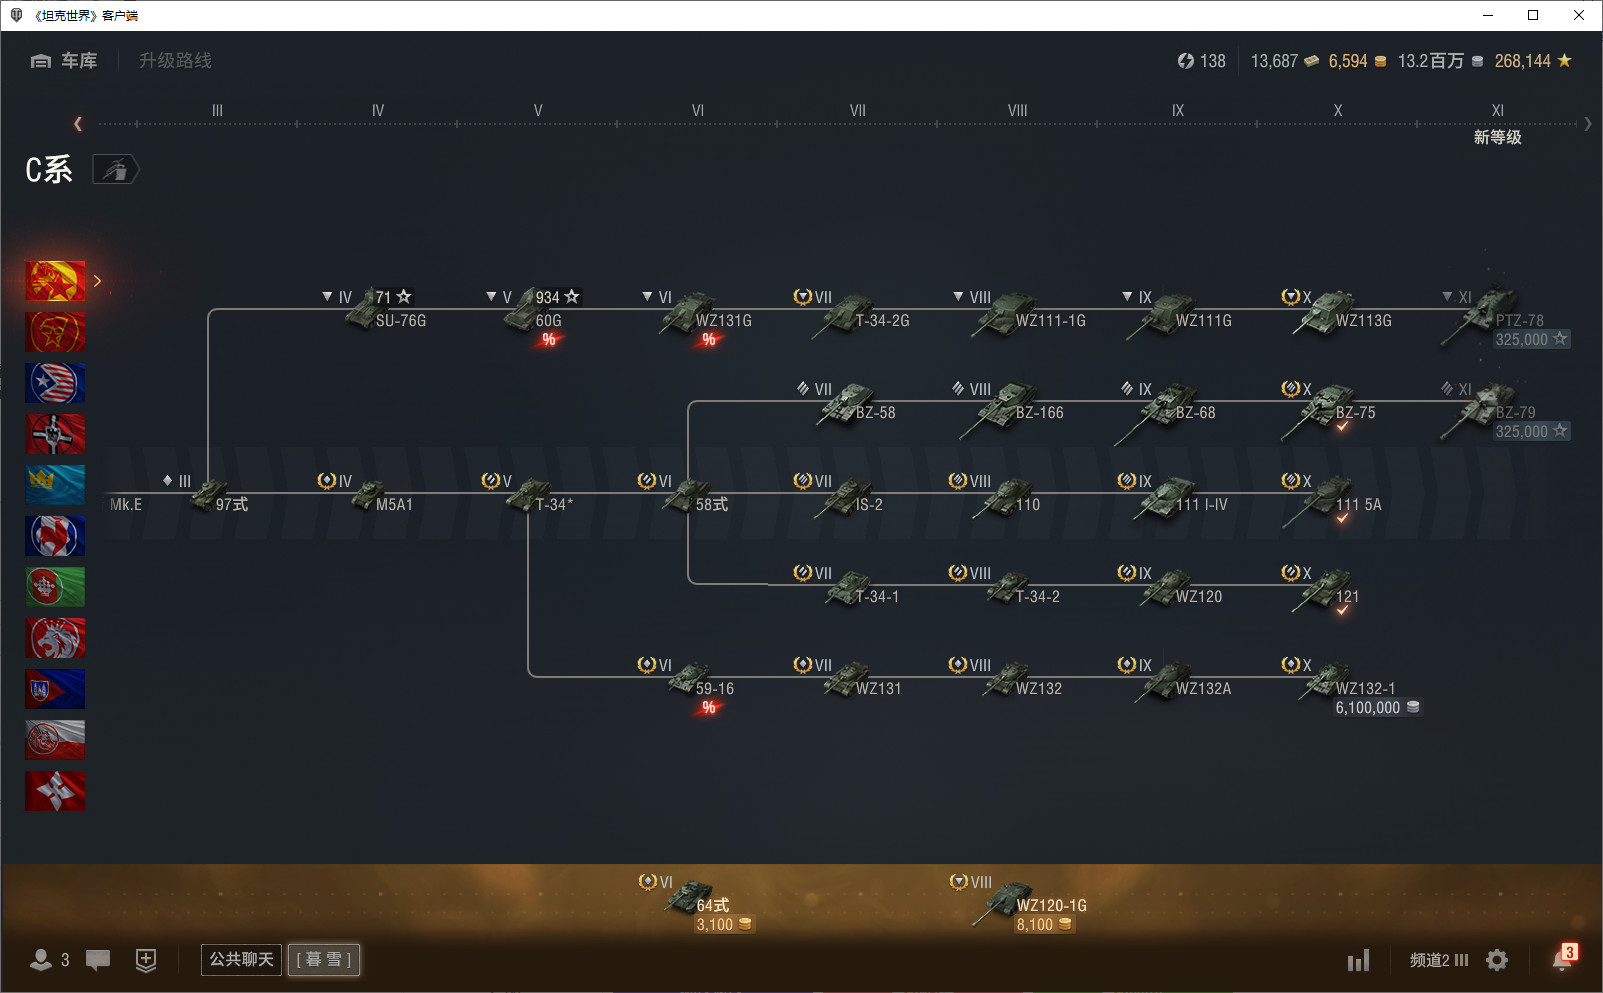The image size is (1603, 993).
Task: Expand the chevron beside the China flag
Action: click(x=97, y=281)
